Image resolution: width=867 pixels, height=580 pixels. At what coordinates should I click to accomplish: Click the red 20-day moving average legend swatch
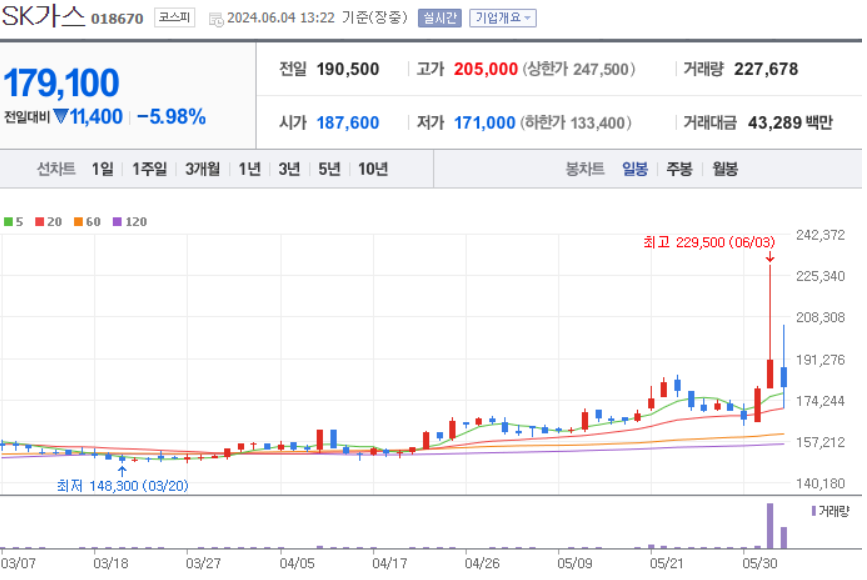pyautogui.click(x=39, y=222)
